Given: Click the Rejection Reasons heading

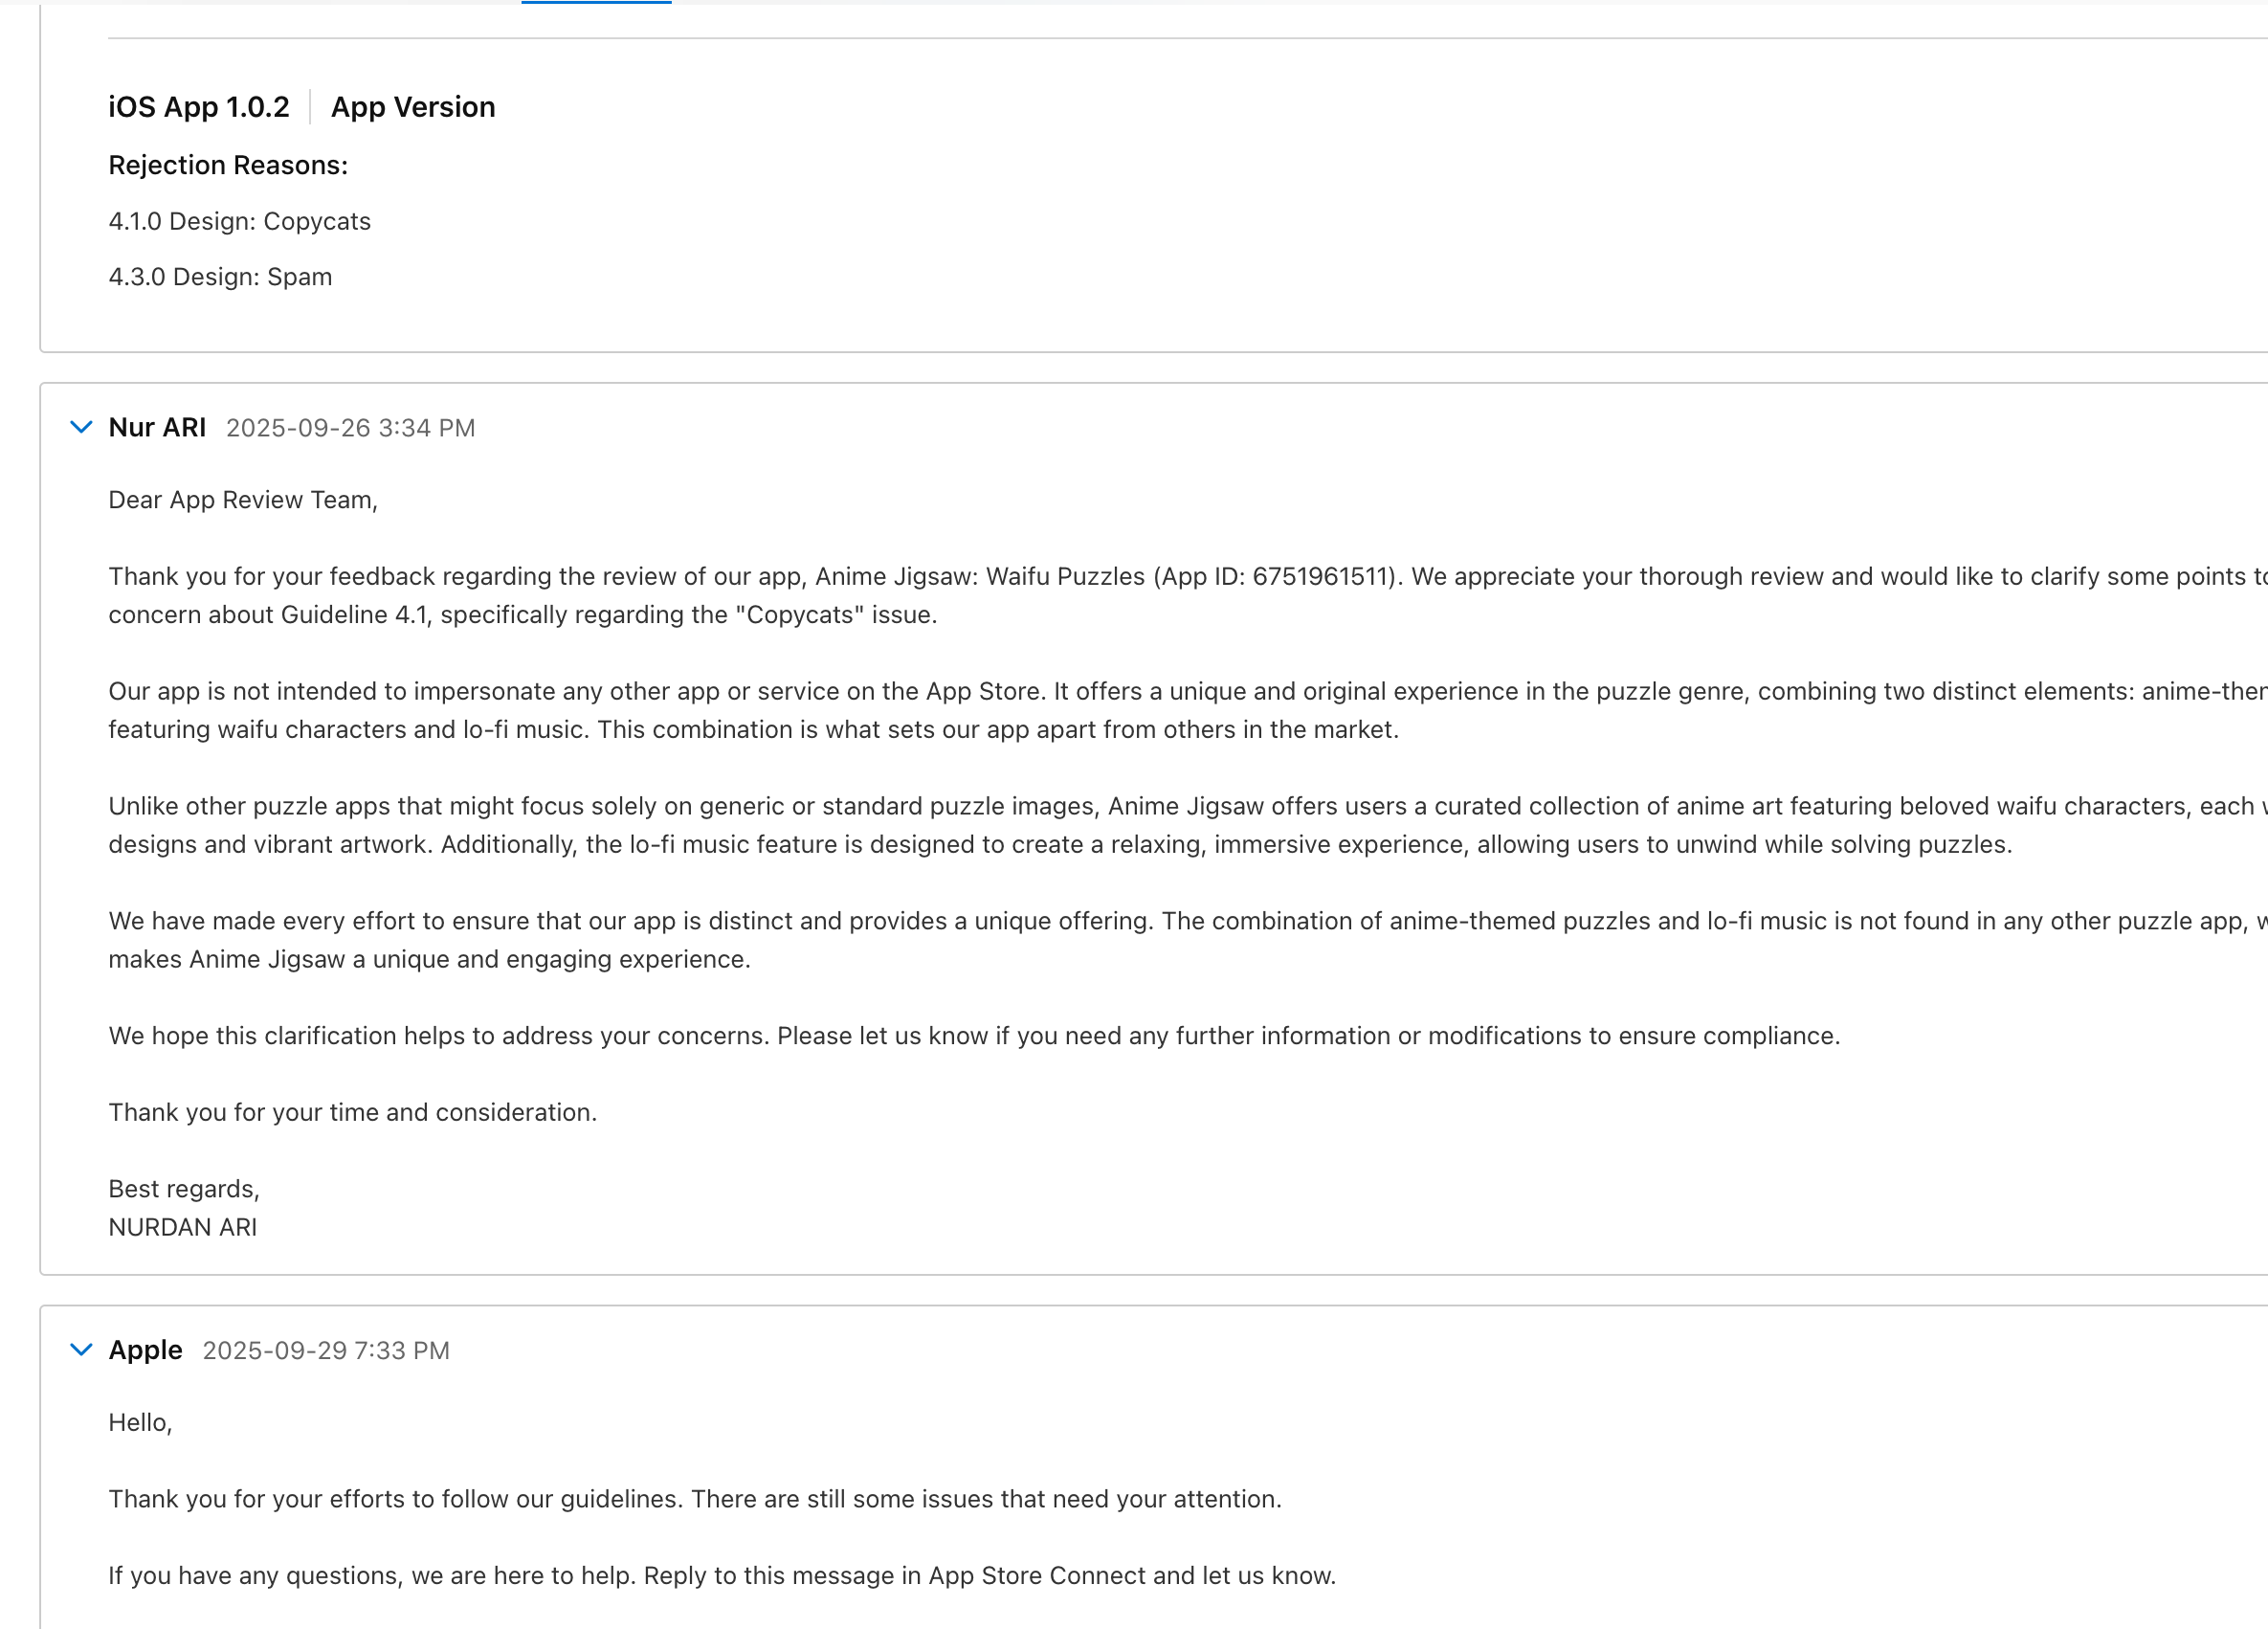Looking at the screenshot, I should pyautogui.click(x=228, y=165).
